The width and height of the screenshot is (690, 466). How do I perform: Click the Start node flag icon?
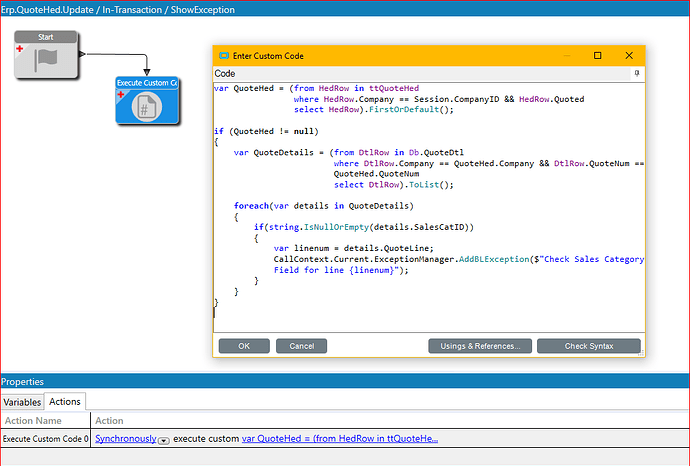click(46, 60)
